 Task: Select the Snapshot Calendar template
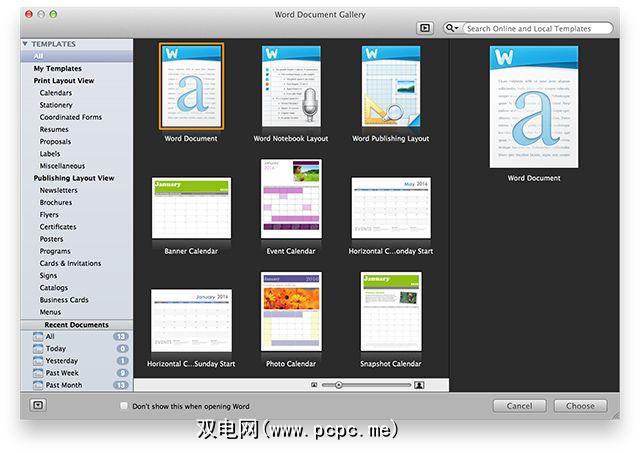[391, 311]
